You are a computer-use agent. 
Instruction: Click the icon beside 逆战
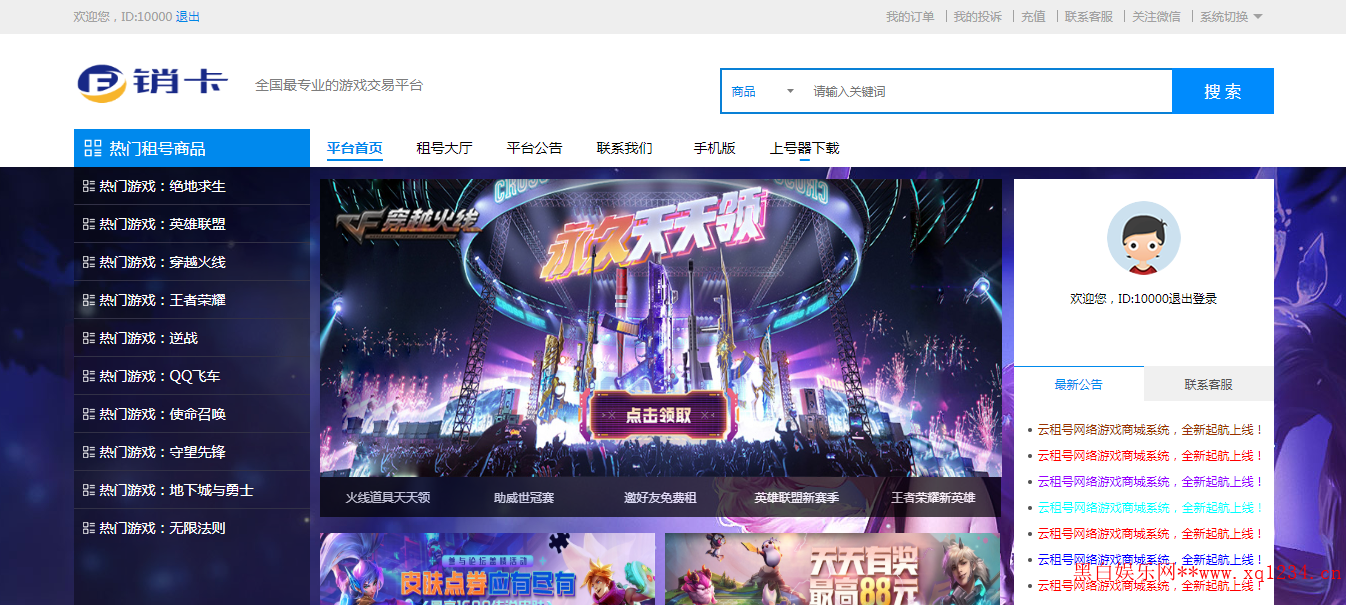[x=88, y=338]
